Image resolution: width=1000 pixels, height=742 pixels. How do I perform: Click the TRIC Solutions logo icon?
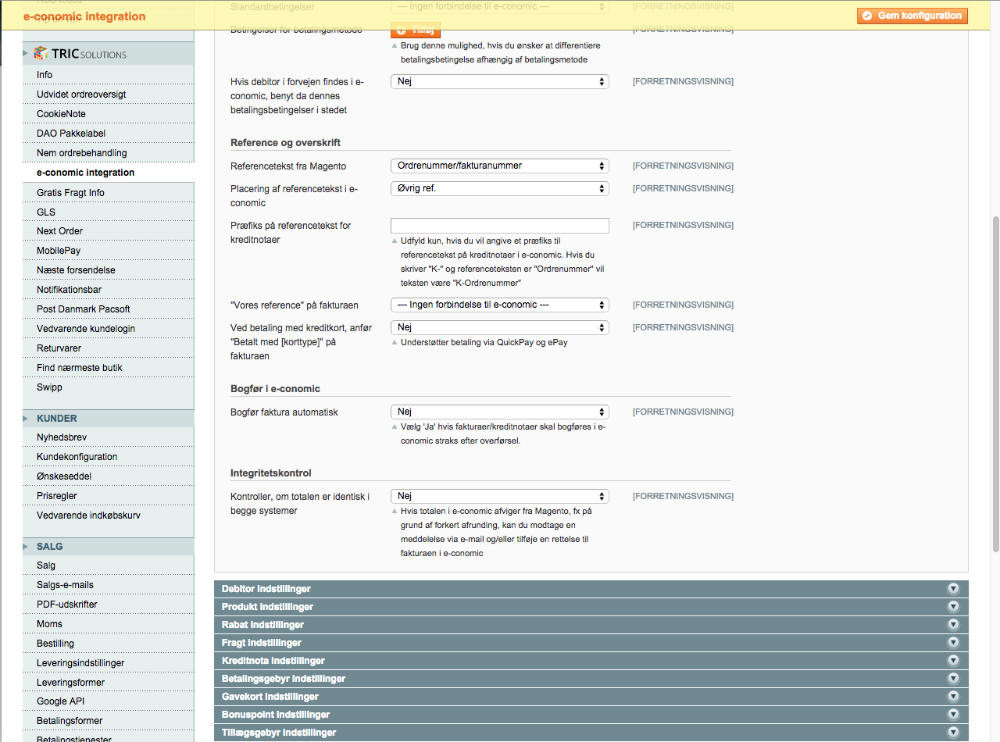click(x=40, y=53)
